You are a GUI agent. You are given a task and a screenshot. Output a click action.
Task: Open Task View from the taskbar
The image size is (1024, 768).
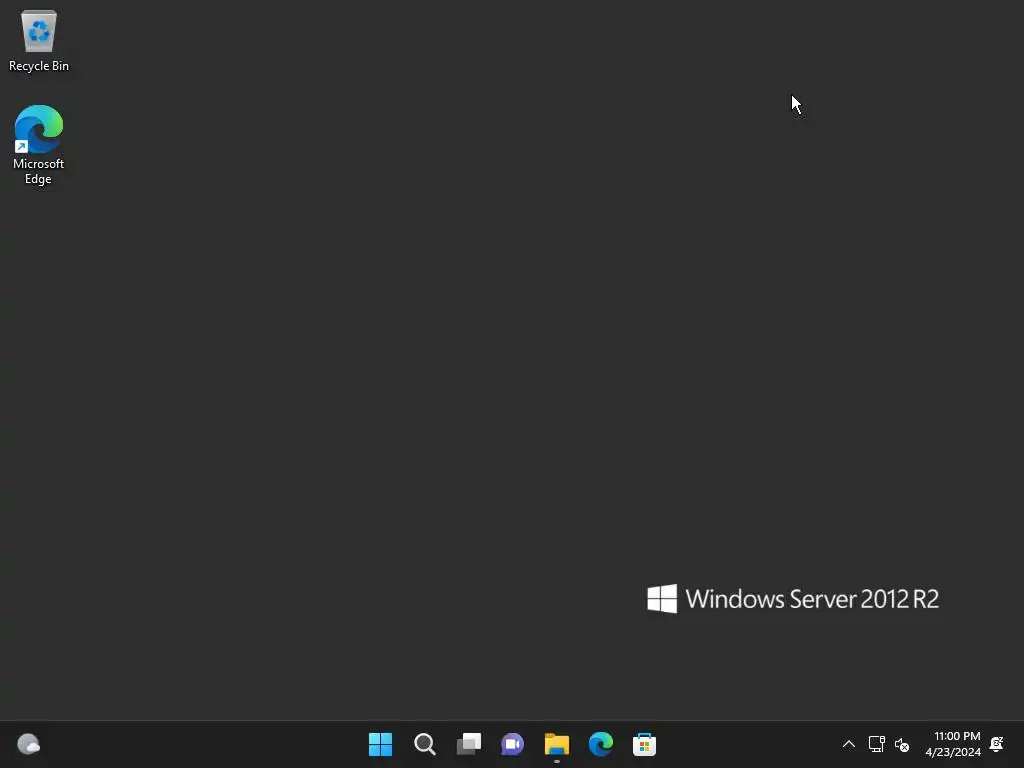click(x=469, y=744)
